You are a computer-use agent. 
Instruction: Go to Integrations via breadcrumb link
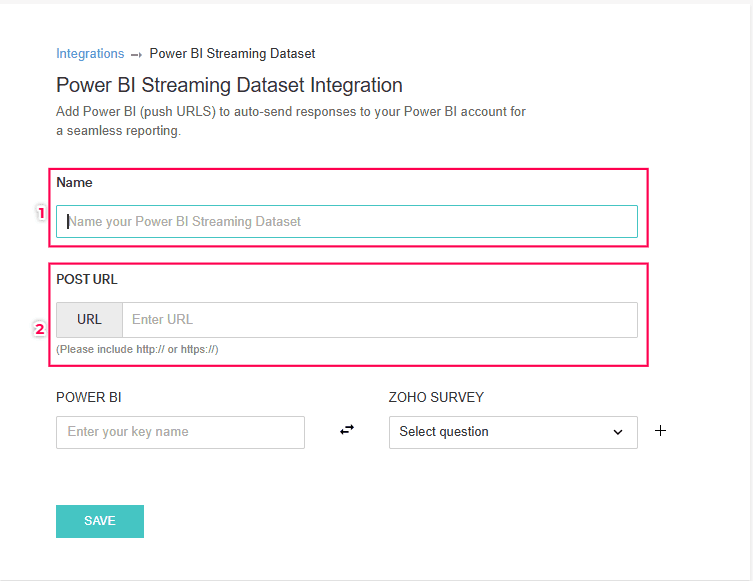pyautogui.click(x=90, y=54)
